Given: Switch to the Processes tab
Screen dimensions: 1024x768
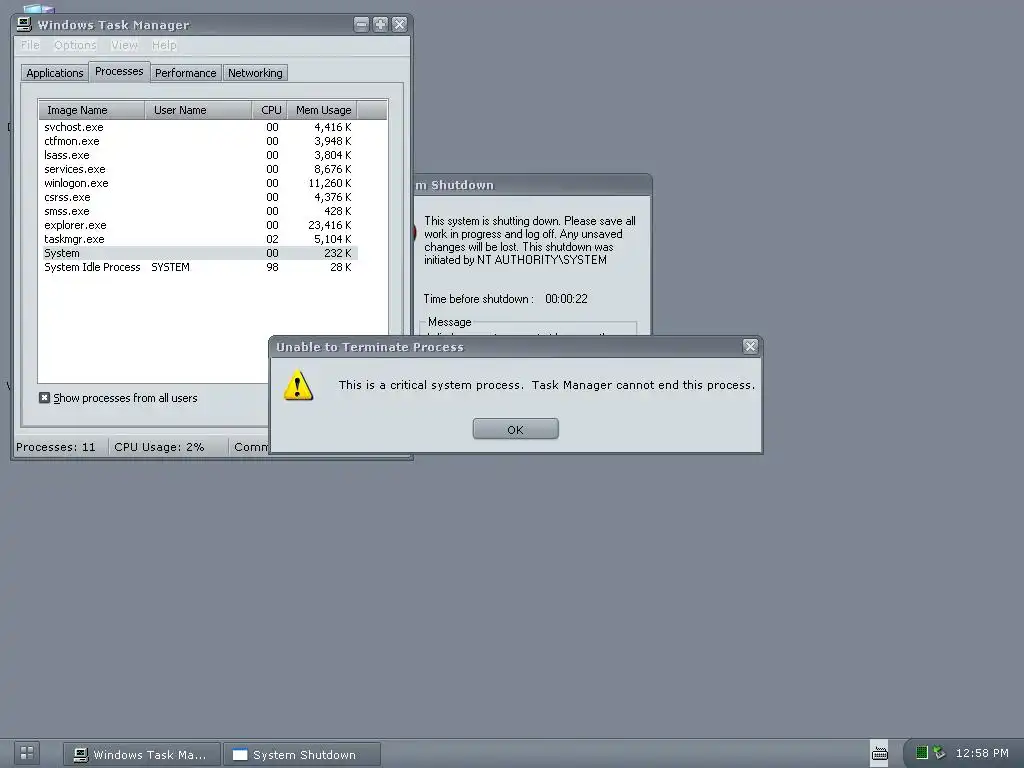Looking at the screenshot, I should [x=119, y=71].
